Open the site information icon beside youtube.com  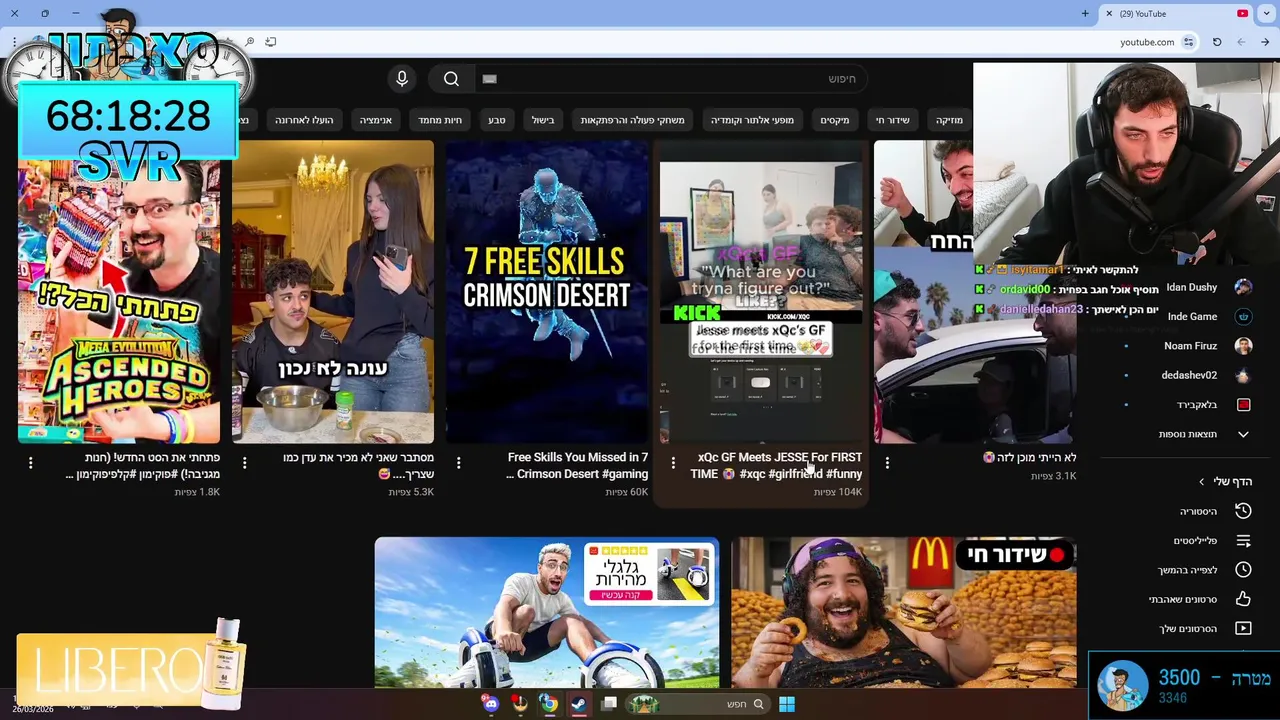pos(1188,42)
